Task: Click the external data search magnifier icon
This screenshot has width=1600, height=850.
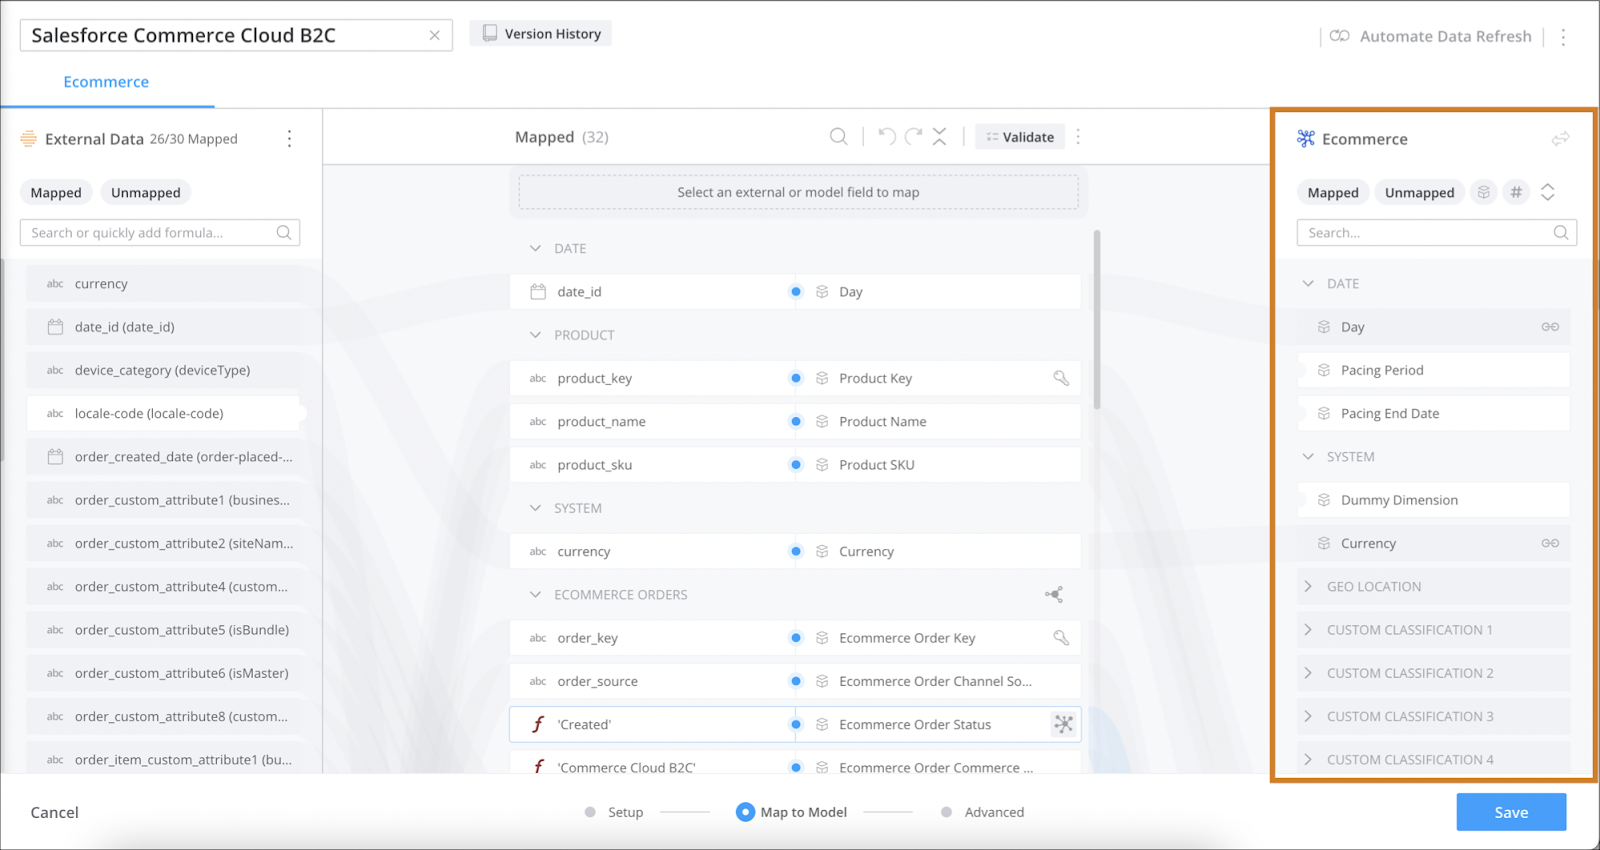Action: click(x=284, y=233)
